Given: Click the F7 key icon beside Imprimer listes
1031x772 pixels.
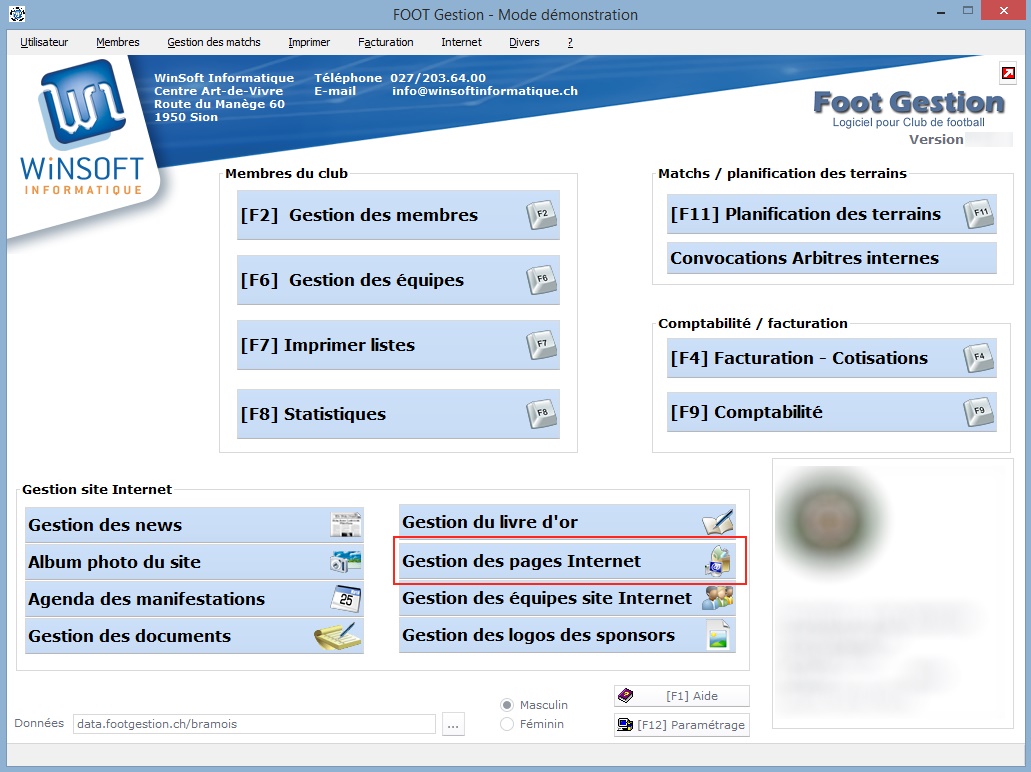Looking at the screenshot, I should click(542, 345).
